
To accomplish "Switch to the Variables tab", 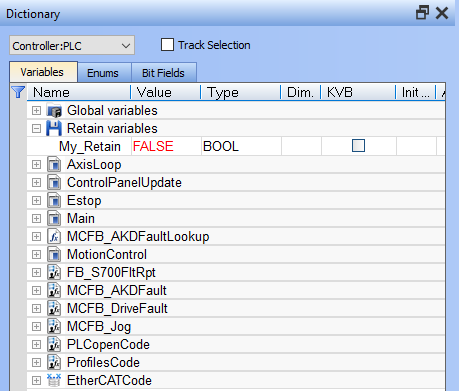I will point(43,72).
